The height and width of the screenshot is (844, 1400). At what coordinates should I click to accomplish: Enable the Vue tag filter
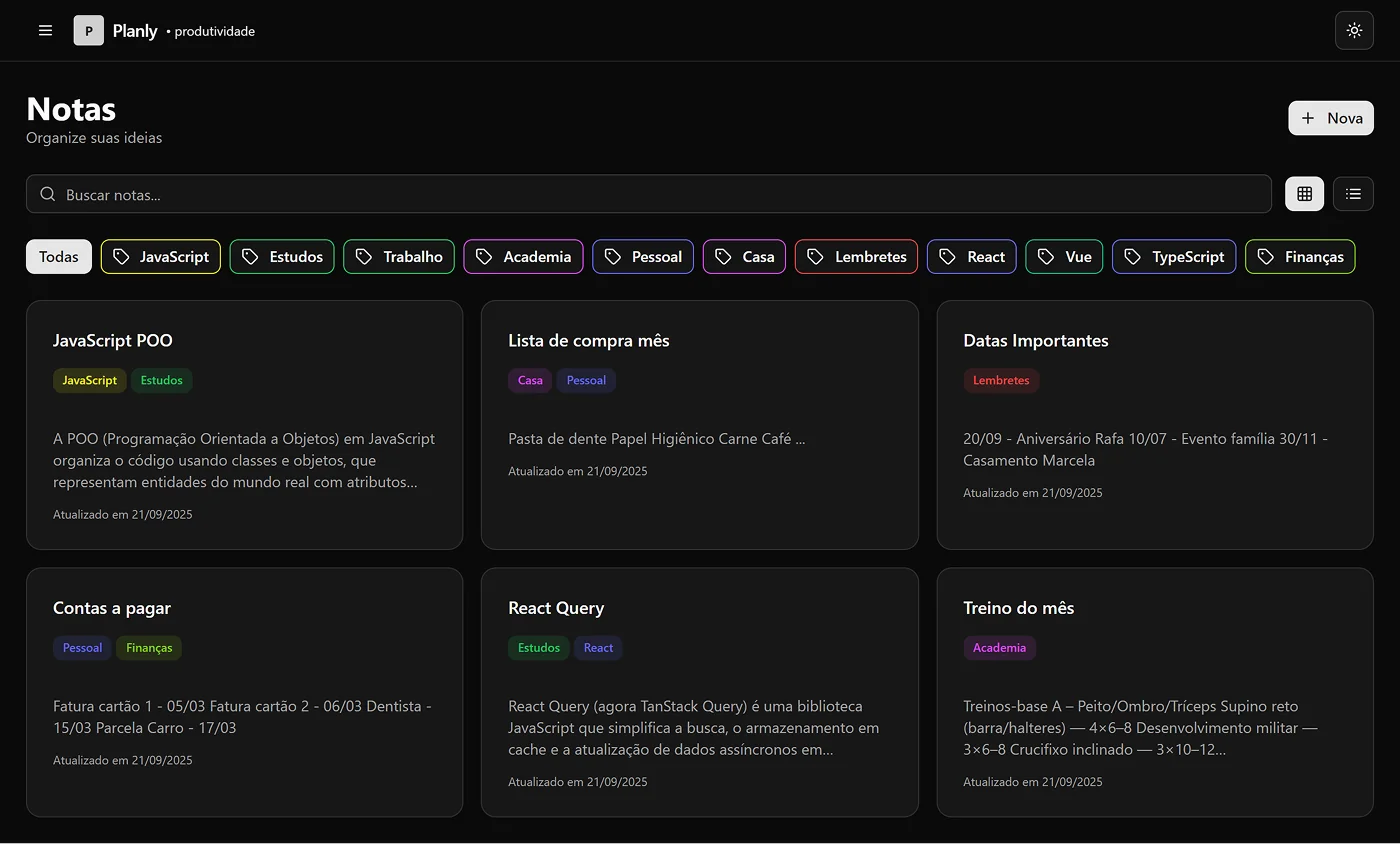click(x=1064, y=256)
